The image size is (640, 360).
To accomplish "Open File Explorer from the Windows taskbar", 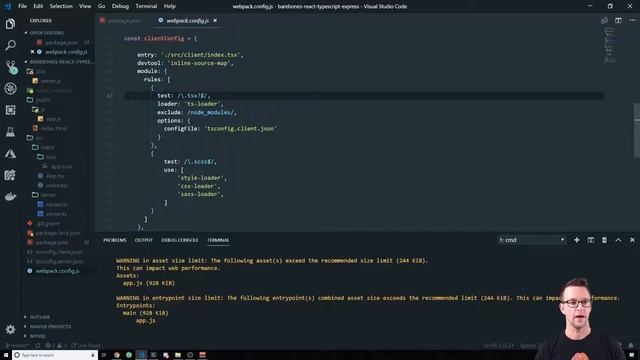I will click(x=178, y=355).
